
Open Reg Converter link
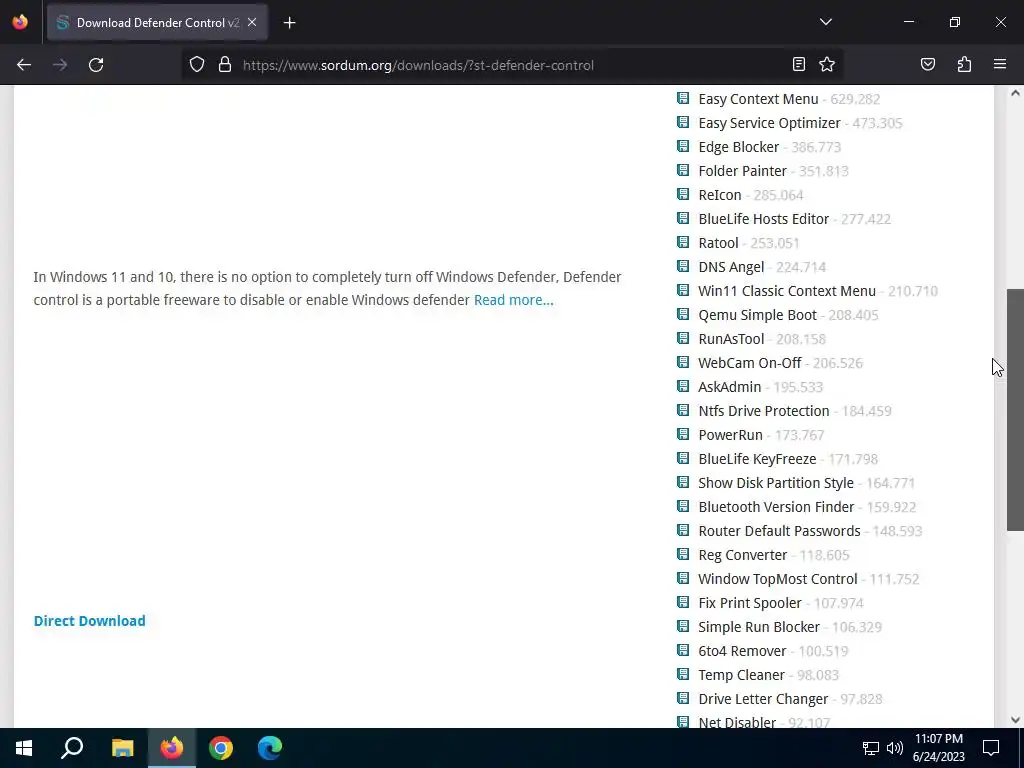click(x=743, y=555)
